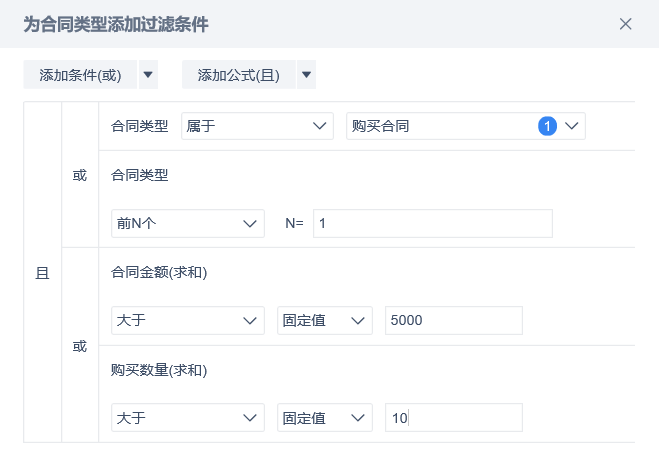Expand the 前N个 dropdown
The width and height of the screenshot is (659, 453).
tap(188, 224)
